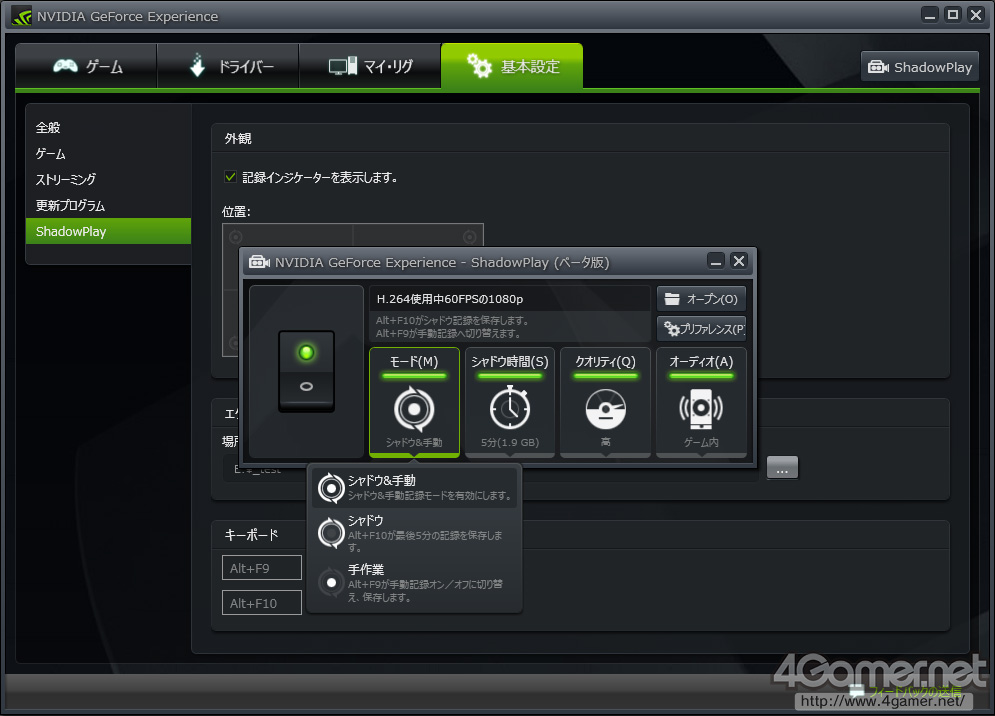Click the audio speaker icon
Viewport: 995px width, 716px height.
coord(701,409)
